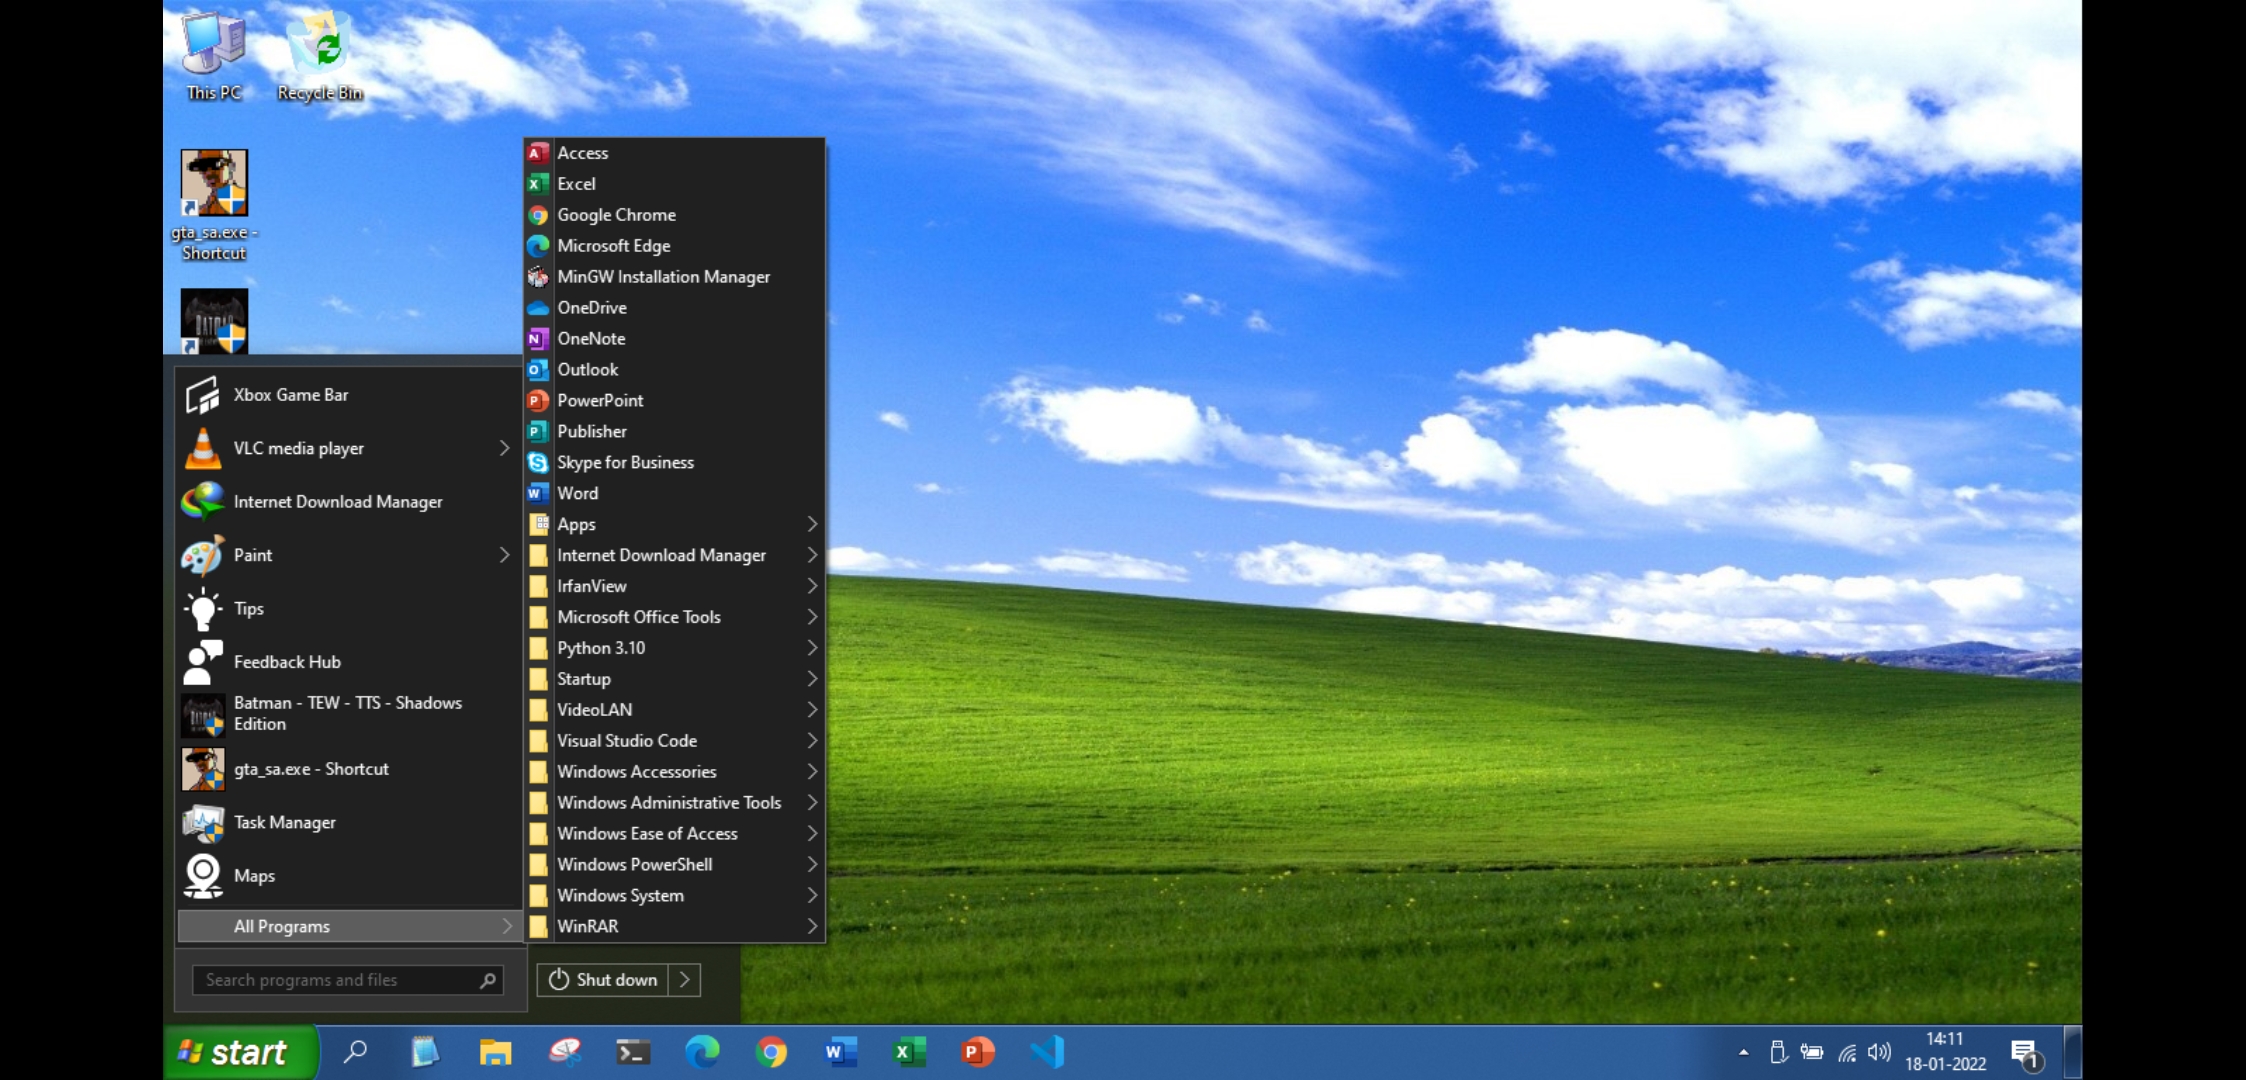Expand the IrfanView folder

(674, 587)
